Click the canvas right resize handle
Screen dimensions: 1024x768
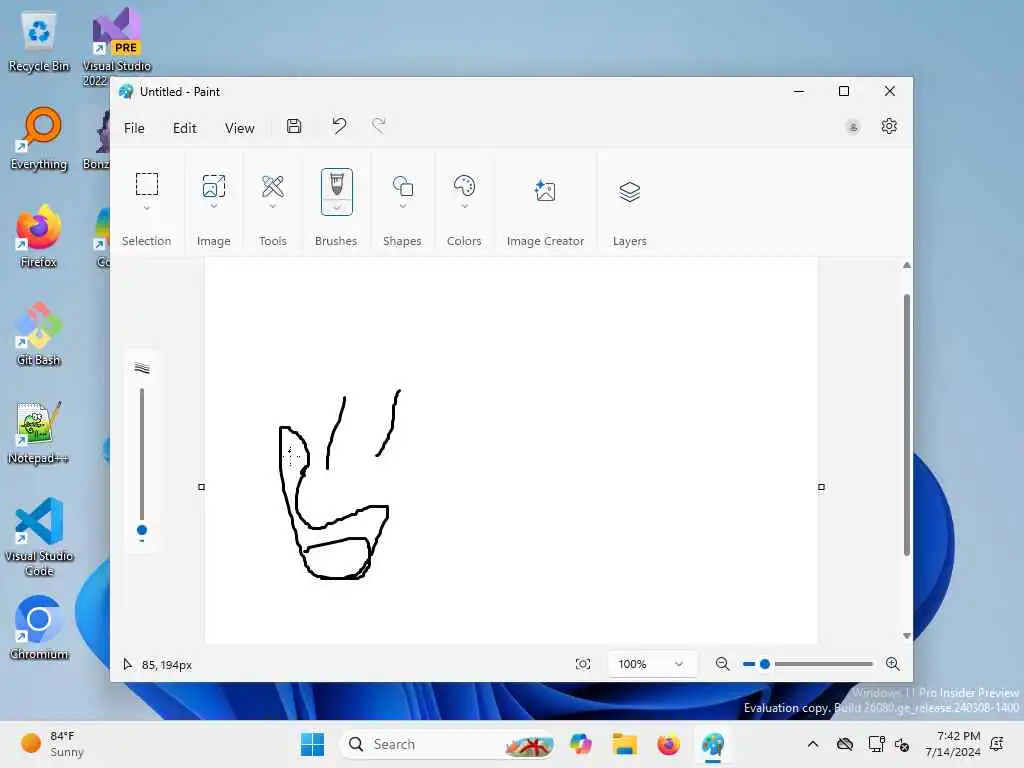tap(821, 487)
